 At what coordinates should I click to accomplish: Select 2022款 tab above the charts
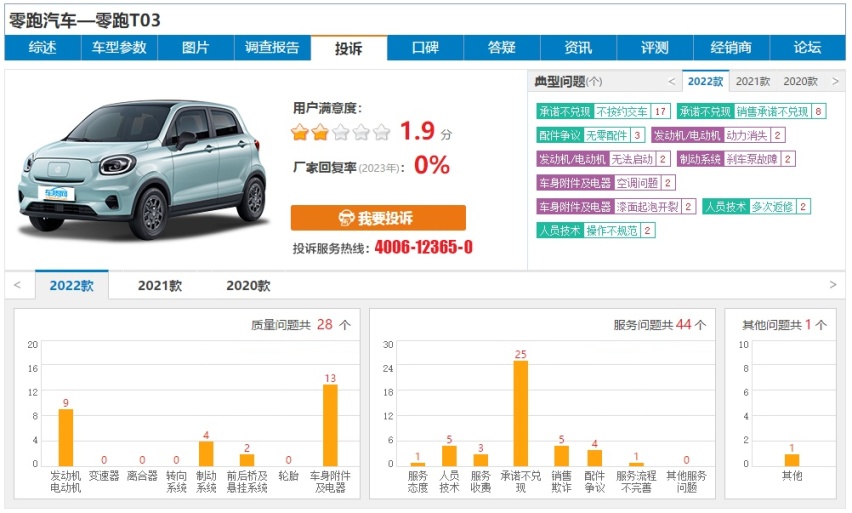click(x=72, y=285)
